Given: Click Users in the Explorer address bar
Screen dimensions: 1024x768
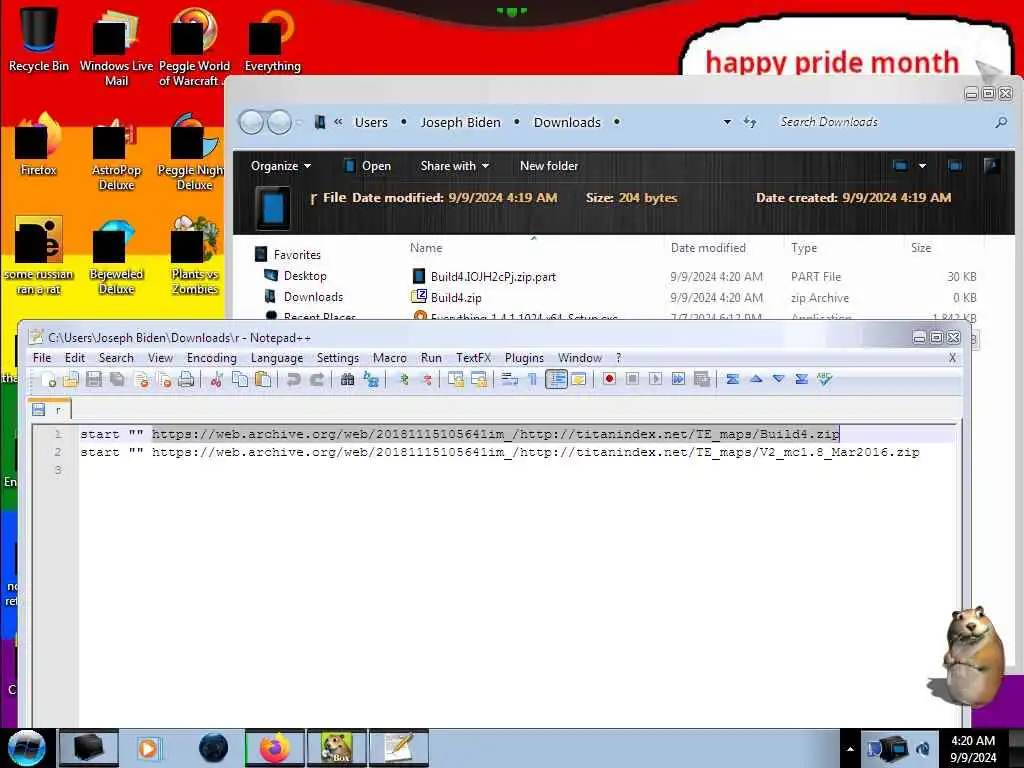Looking at the screenshot, I should tap(371, 122).
